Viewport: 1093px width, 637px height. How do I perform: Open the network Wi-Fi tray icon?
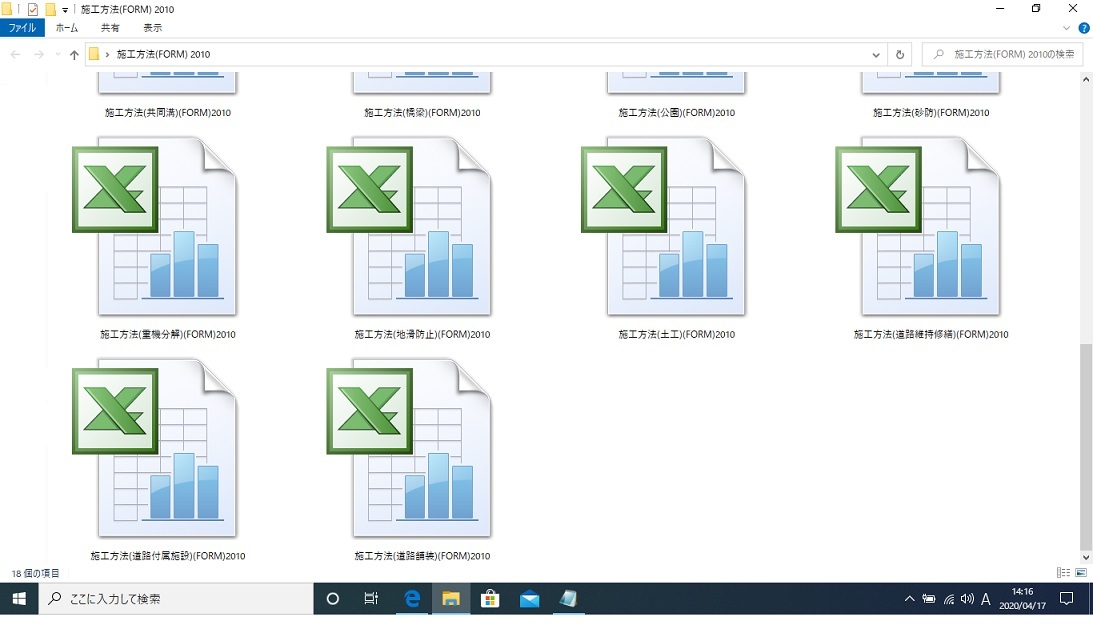tap(949, 599)
